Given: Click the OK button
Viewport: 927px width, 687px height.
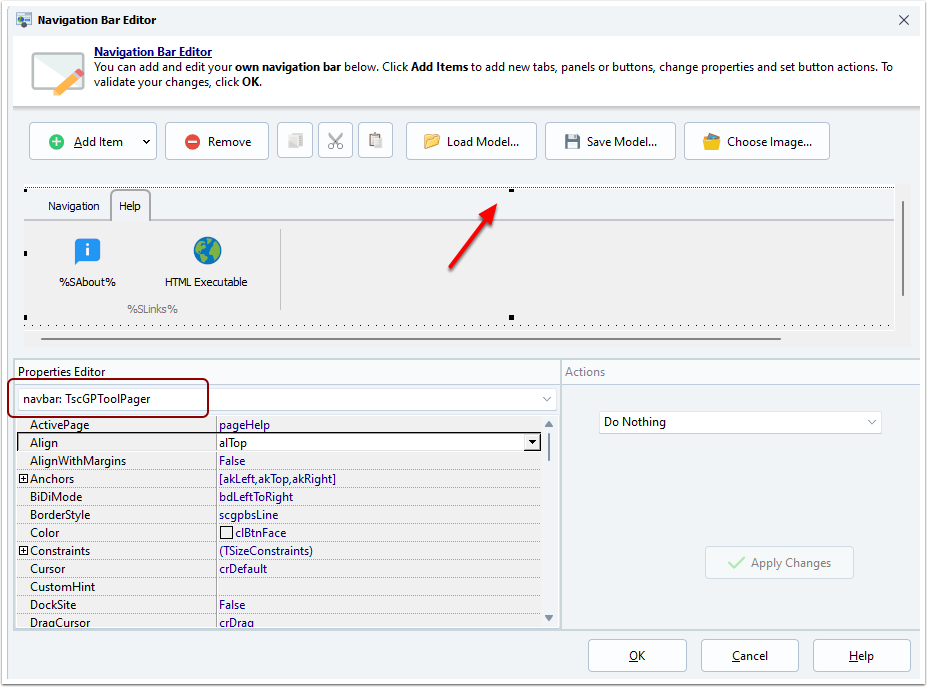Looking at the screenshot, I should pos(637,656).
